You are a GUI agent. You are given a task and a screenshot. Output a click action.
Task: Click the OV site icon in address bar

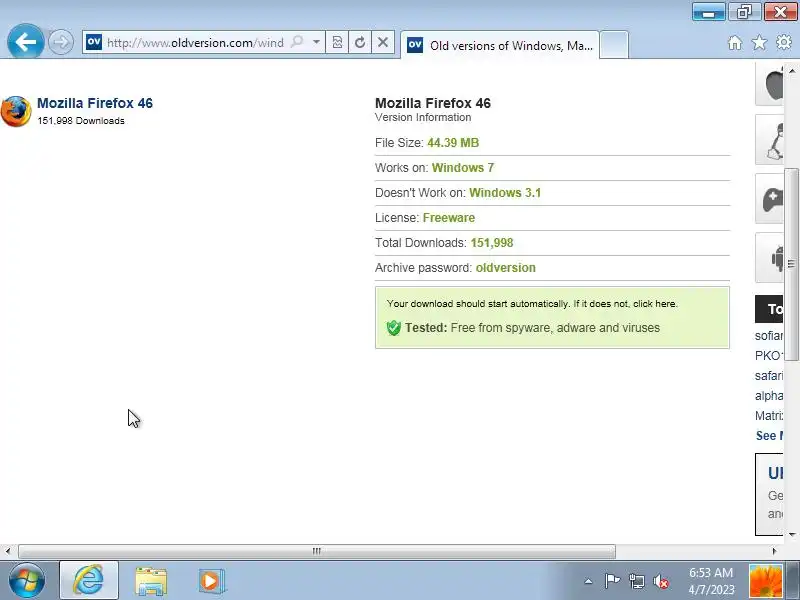[x=94, y=42]
